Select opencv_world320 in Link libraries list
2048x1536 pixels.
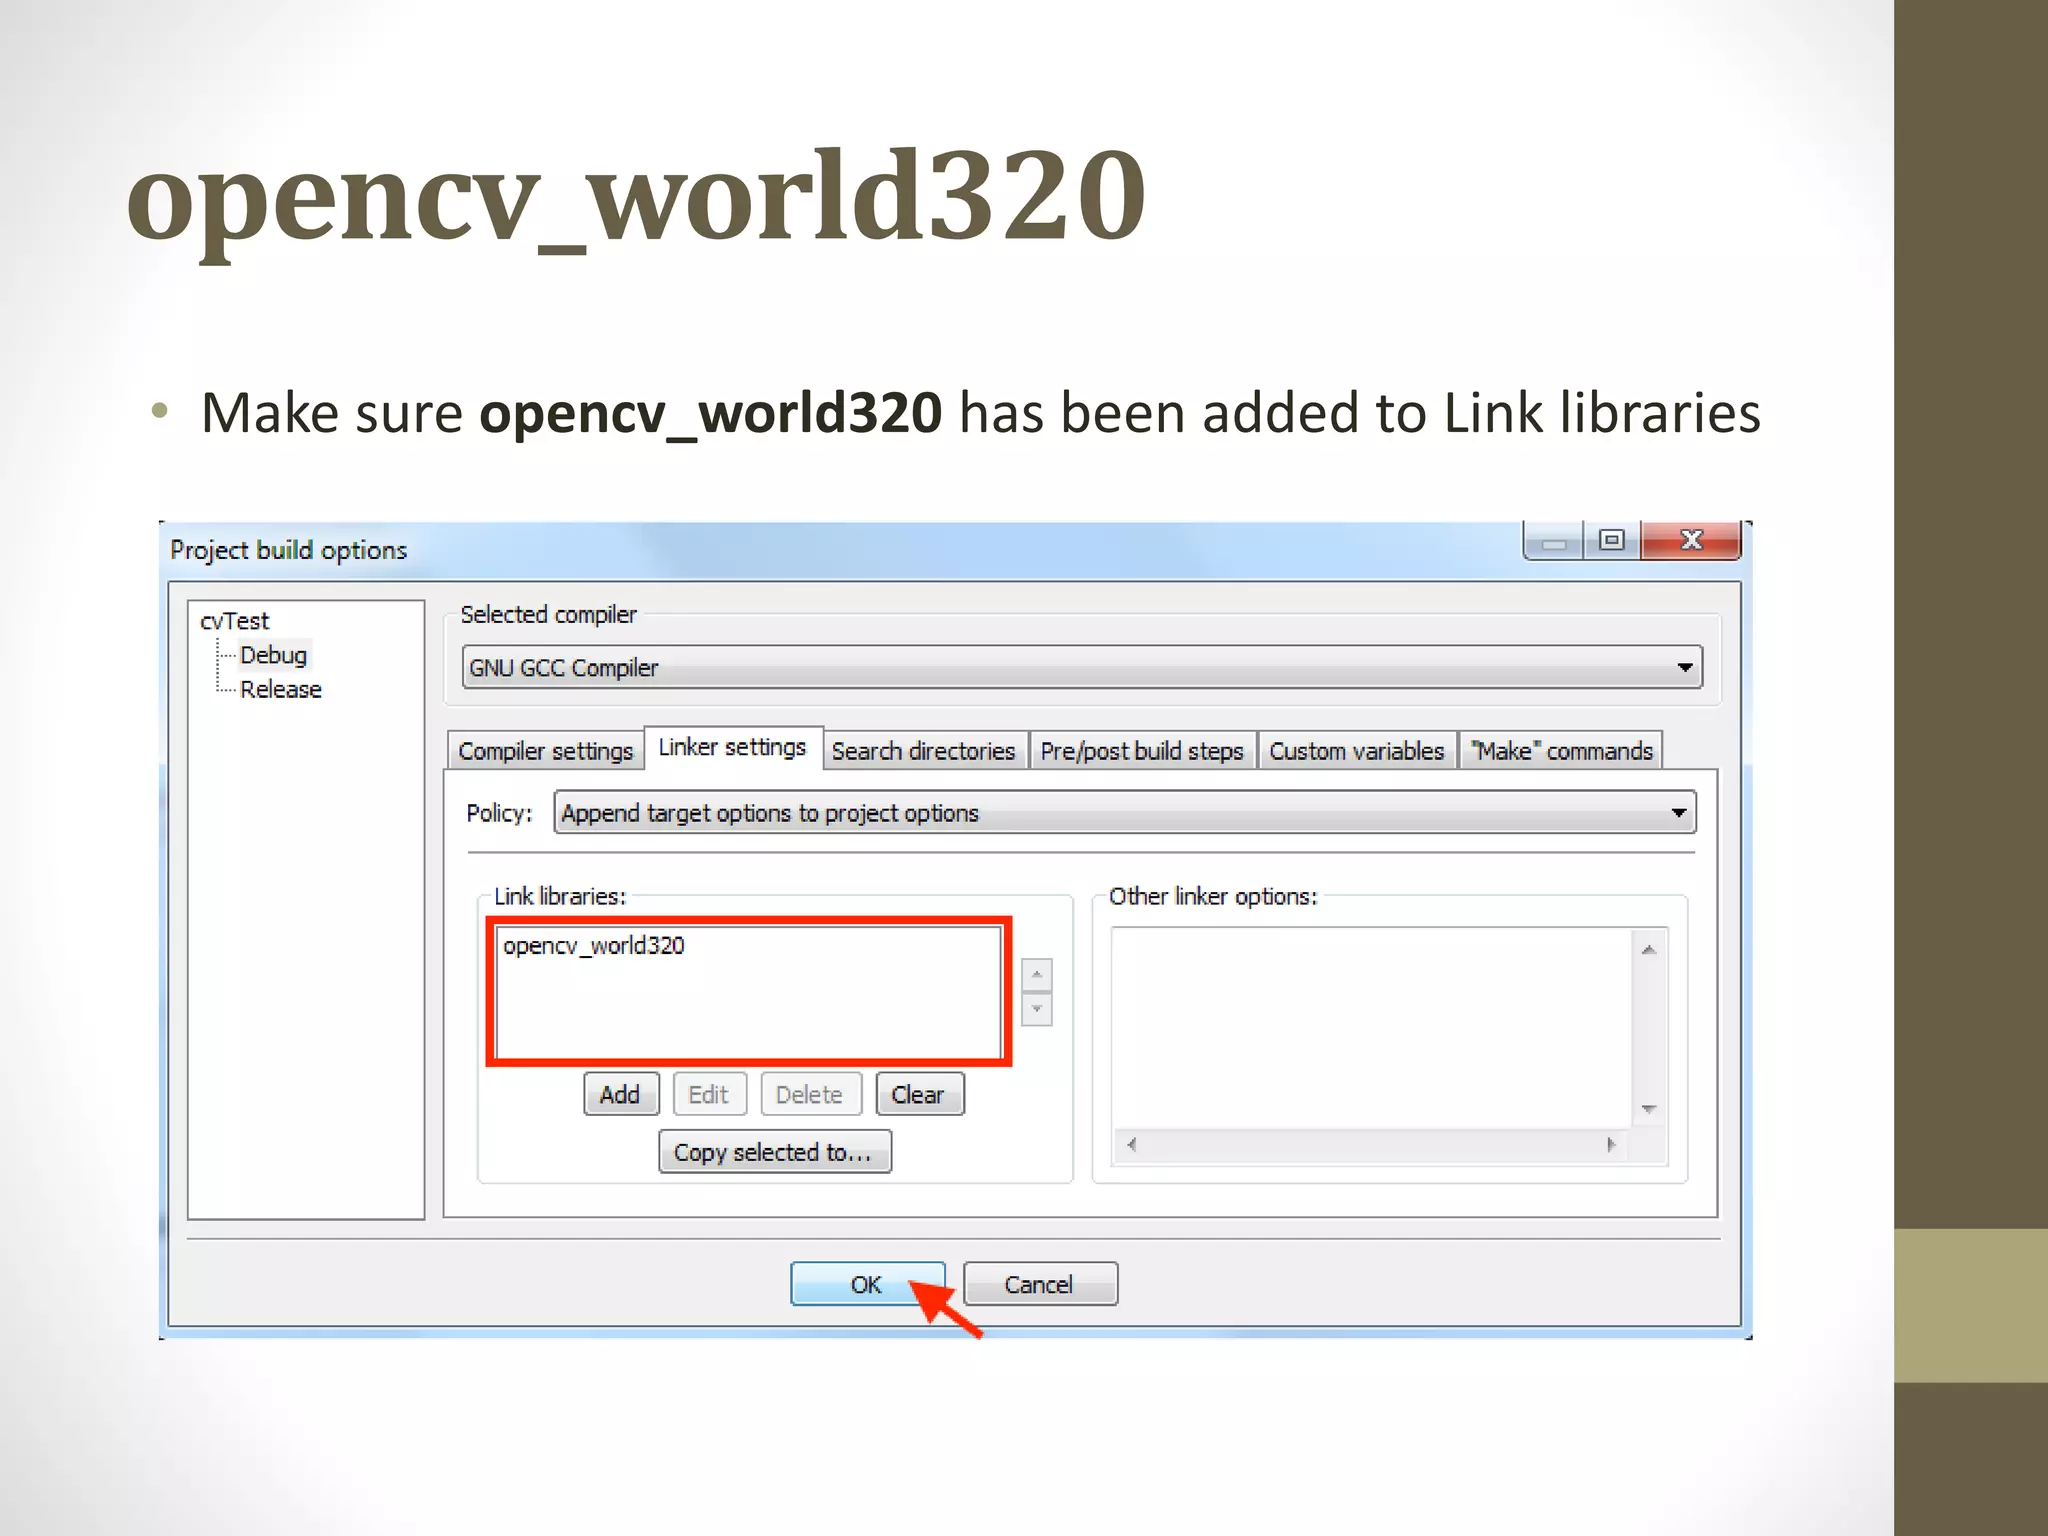[x=594, y=946]
